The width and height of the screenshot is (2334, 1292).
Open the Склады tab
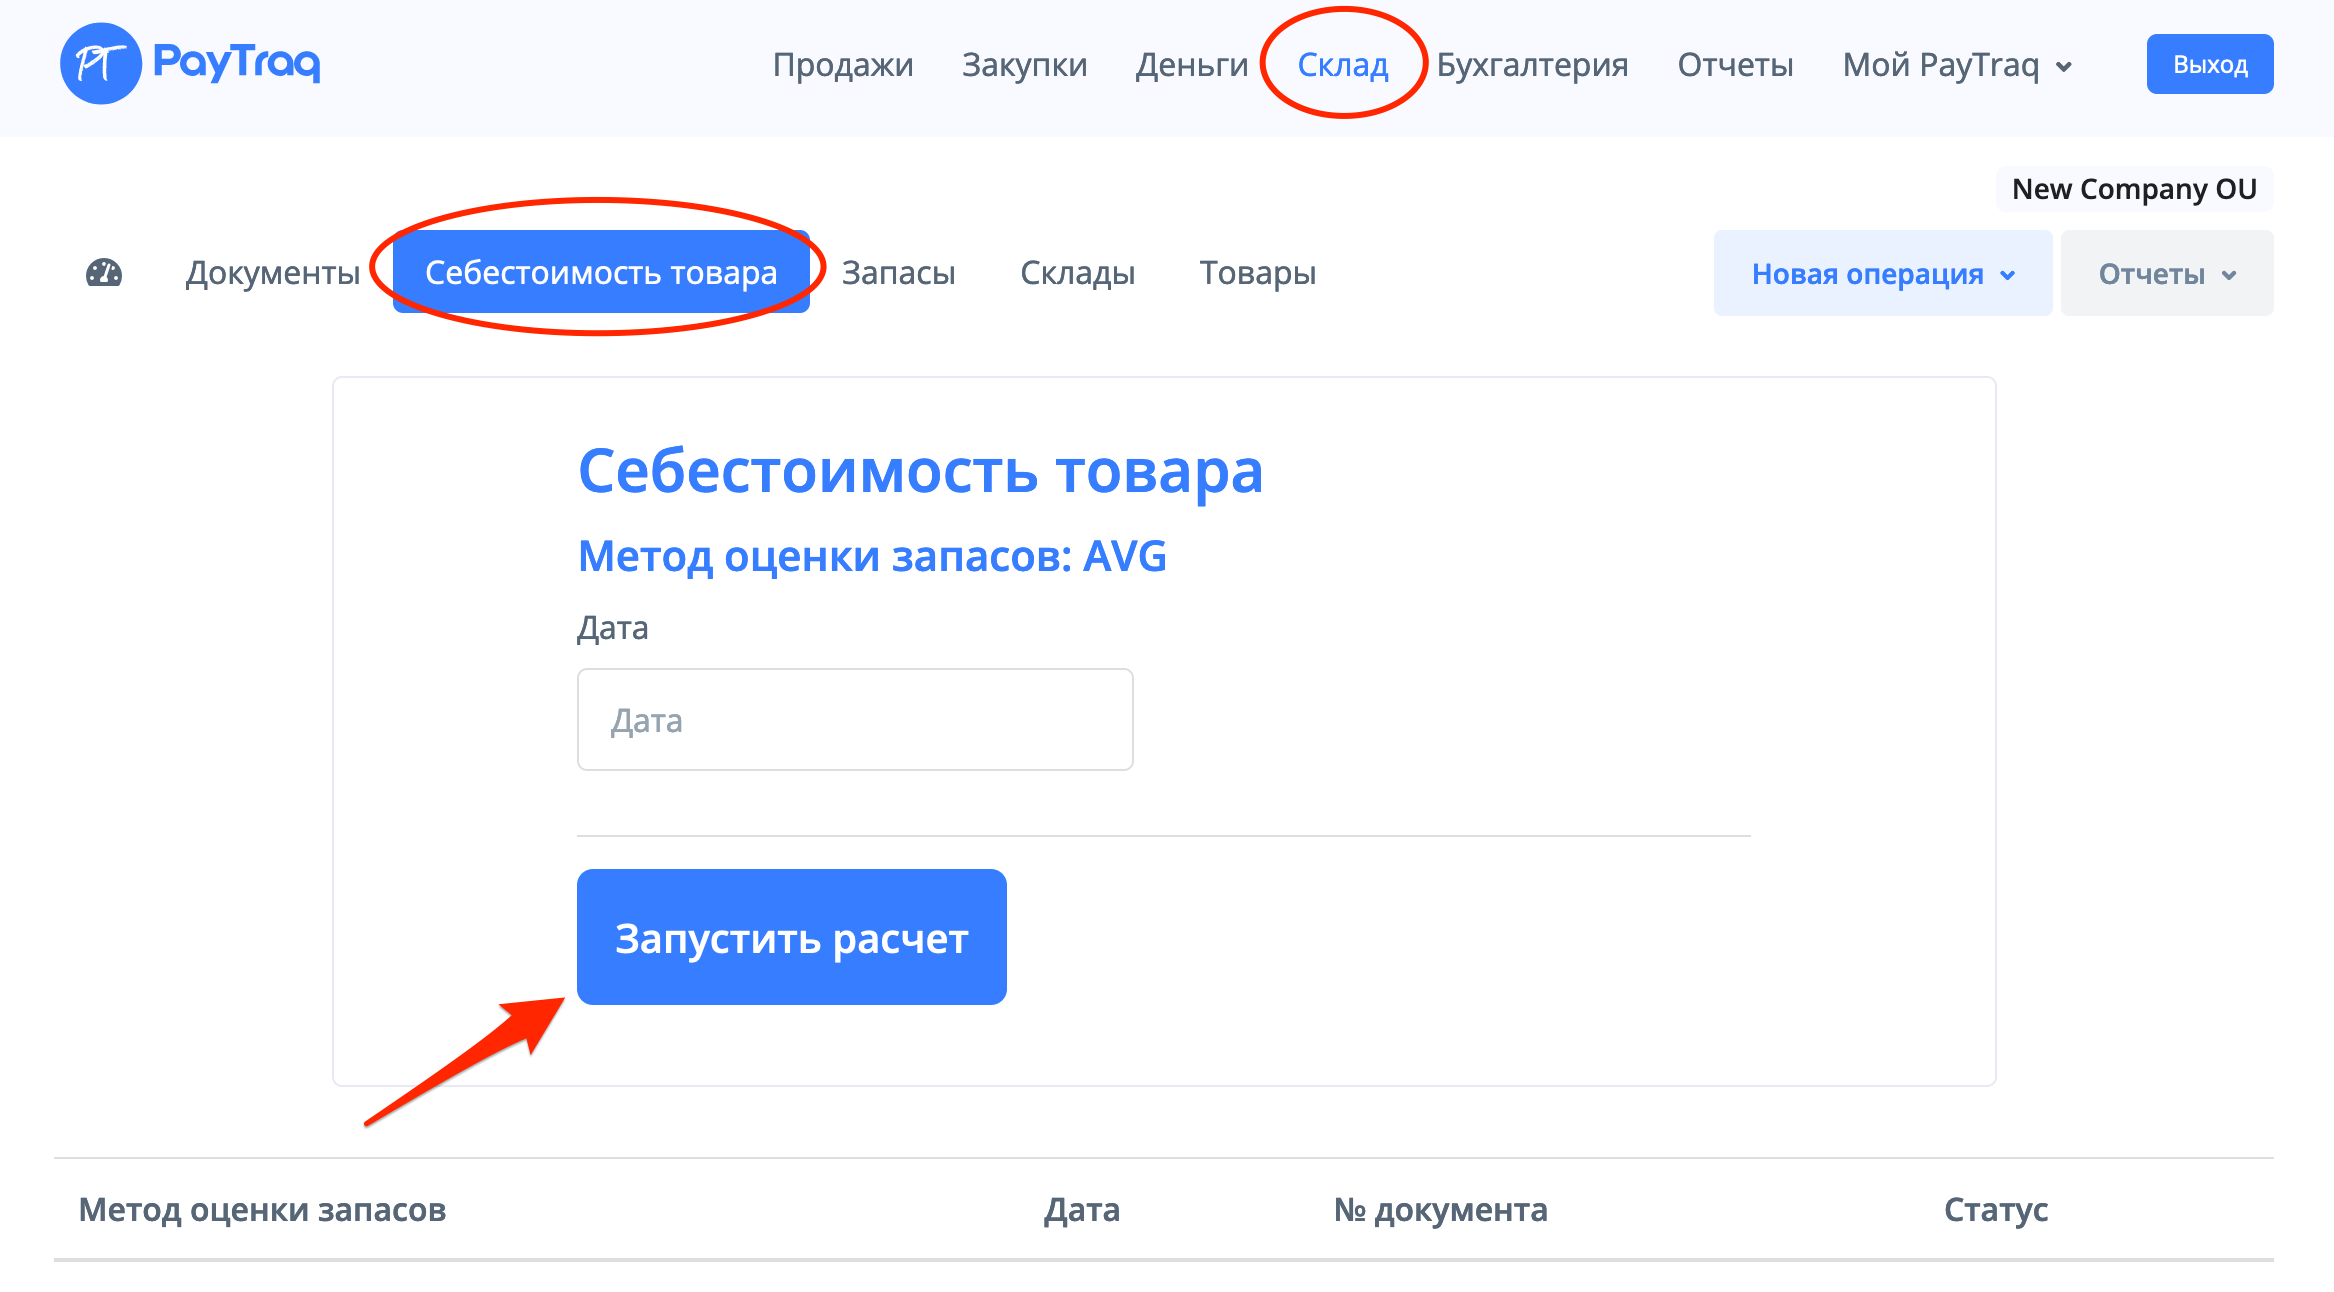point(1077,273)
